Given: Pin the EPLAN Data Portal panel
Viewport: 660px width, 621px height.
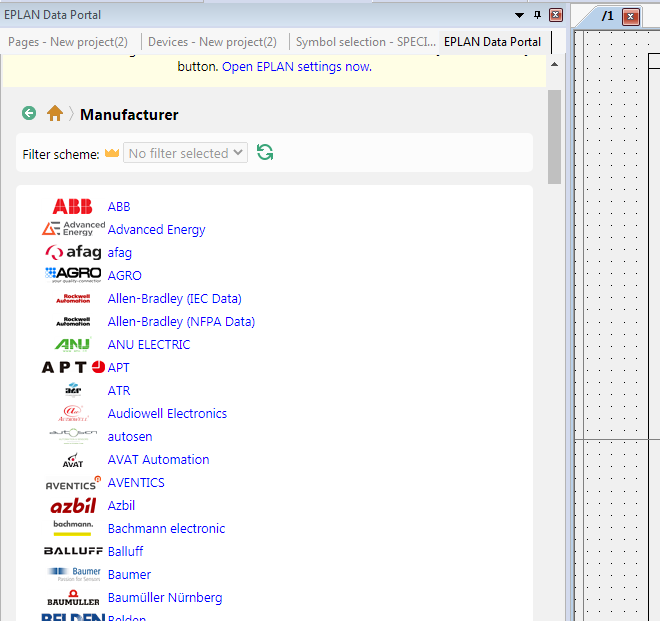Looking at the screenshot, I should click(x=537, y=15).
